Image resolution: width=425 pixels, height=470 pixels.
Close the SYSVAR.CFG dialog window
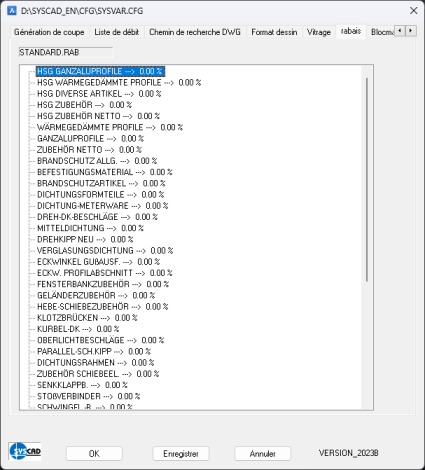click(414, 11)
